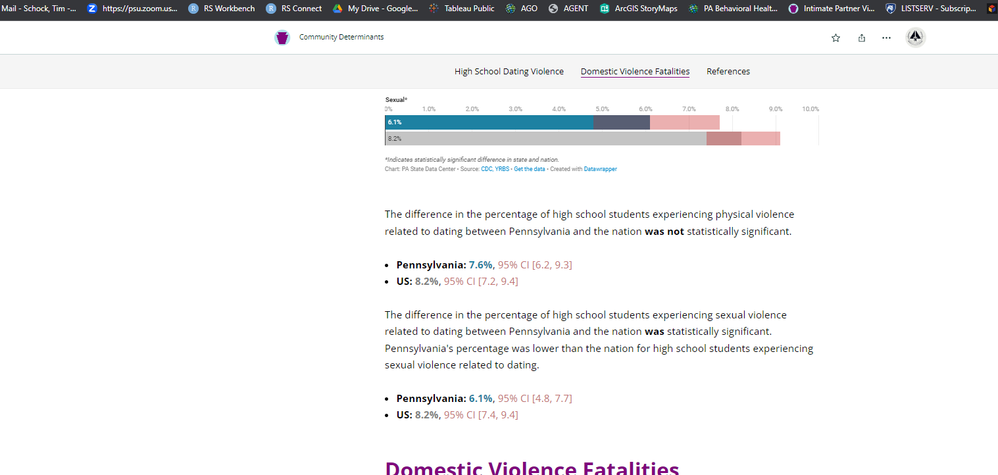The width and height of the screenshot is (998, 475).
Task: Click the Domestic Violence Fatalities purple heading
Action: pos(532,467)
